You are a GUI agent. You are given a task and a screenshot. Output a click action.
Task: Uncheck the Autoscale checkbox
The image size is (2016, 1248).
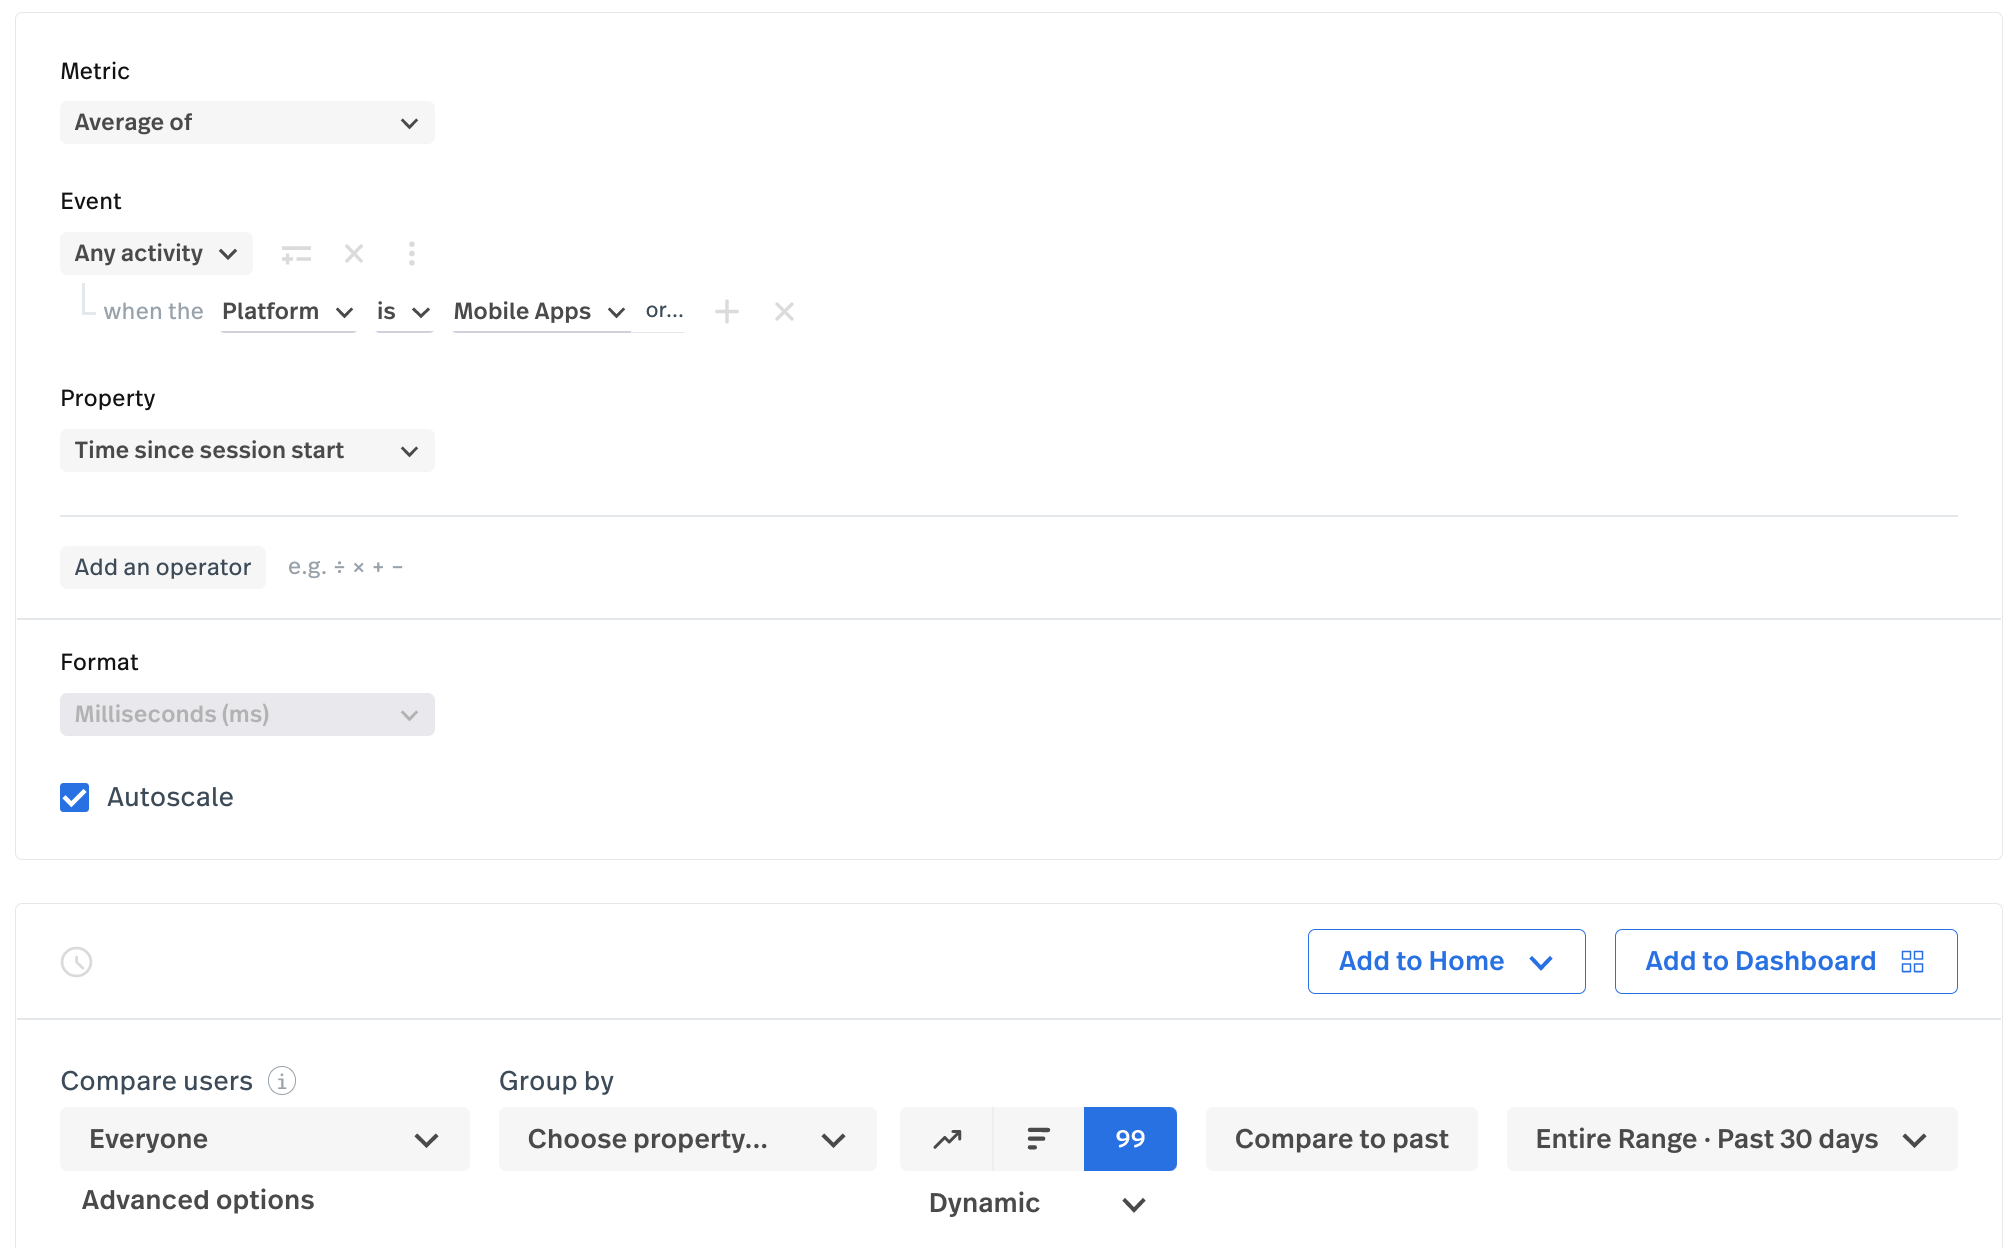[75, 798]
